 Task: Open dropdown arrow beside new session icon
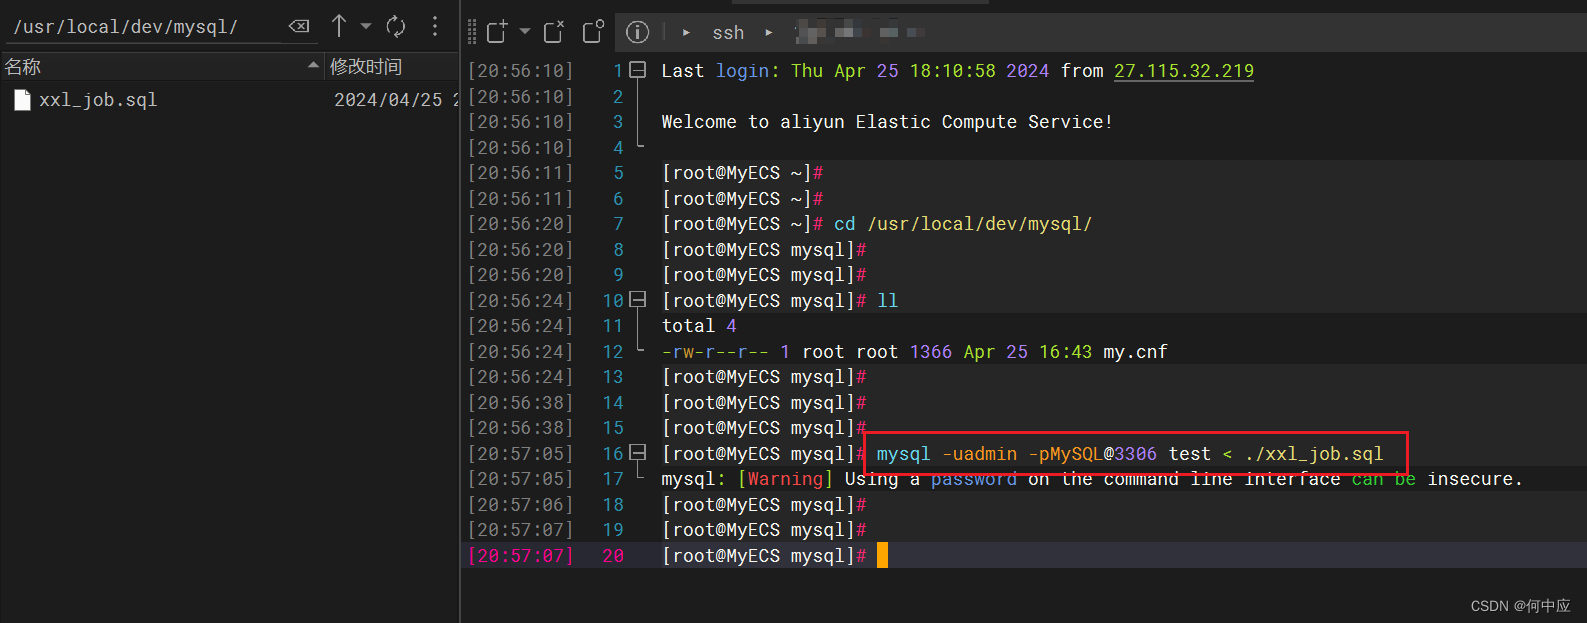tap(525, 32)
